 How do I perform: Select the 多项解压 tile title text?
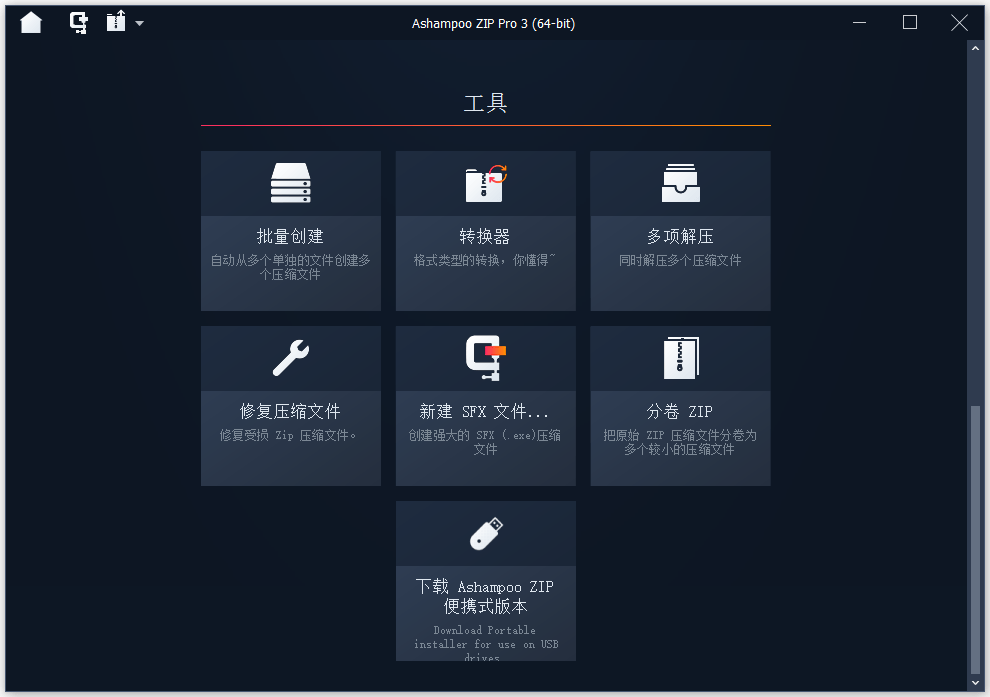[680, 237]
